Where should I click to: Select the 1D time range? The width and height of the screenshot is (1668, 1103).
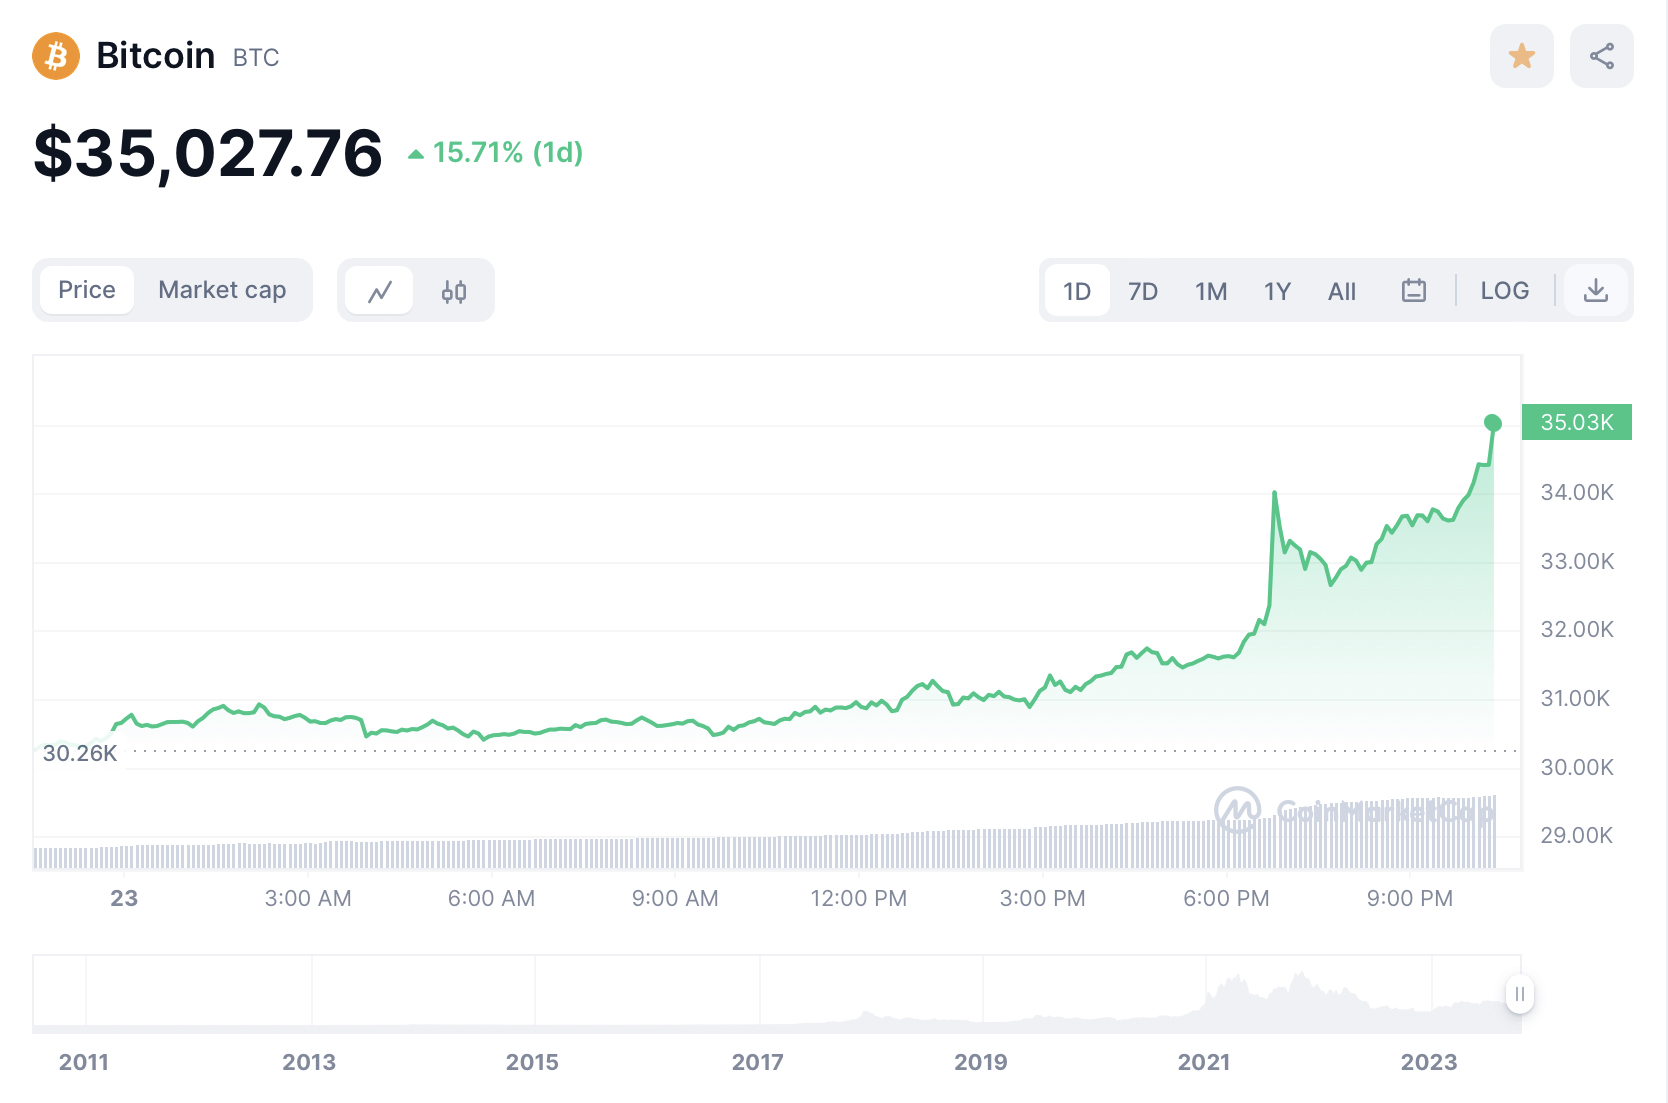[x=1077, y=291]
